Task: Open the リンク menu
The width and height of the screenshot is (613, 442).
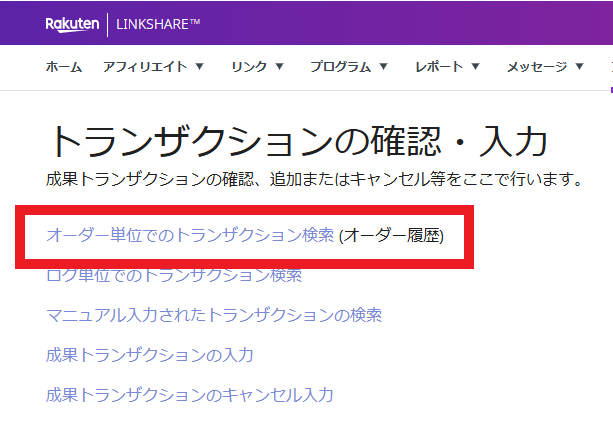Action: click(248, 67)
